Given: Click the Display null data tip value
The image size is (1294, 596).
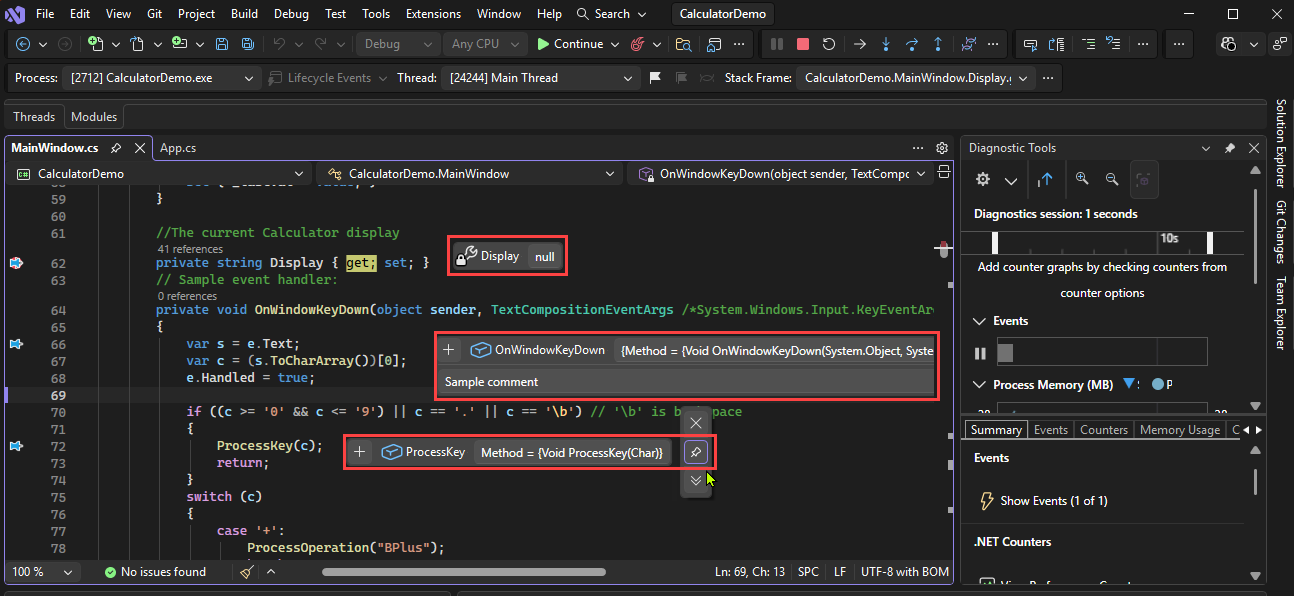Looking at the screenshot, I should 544,256.
